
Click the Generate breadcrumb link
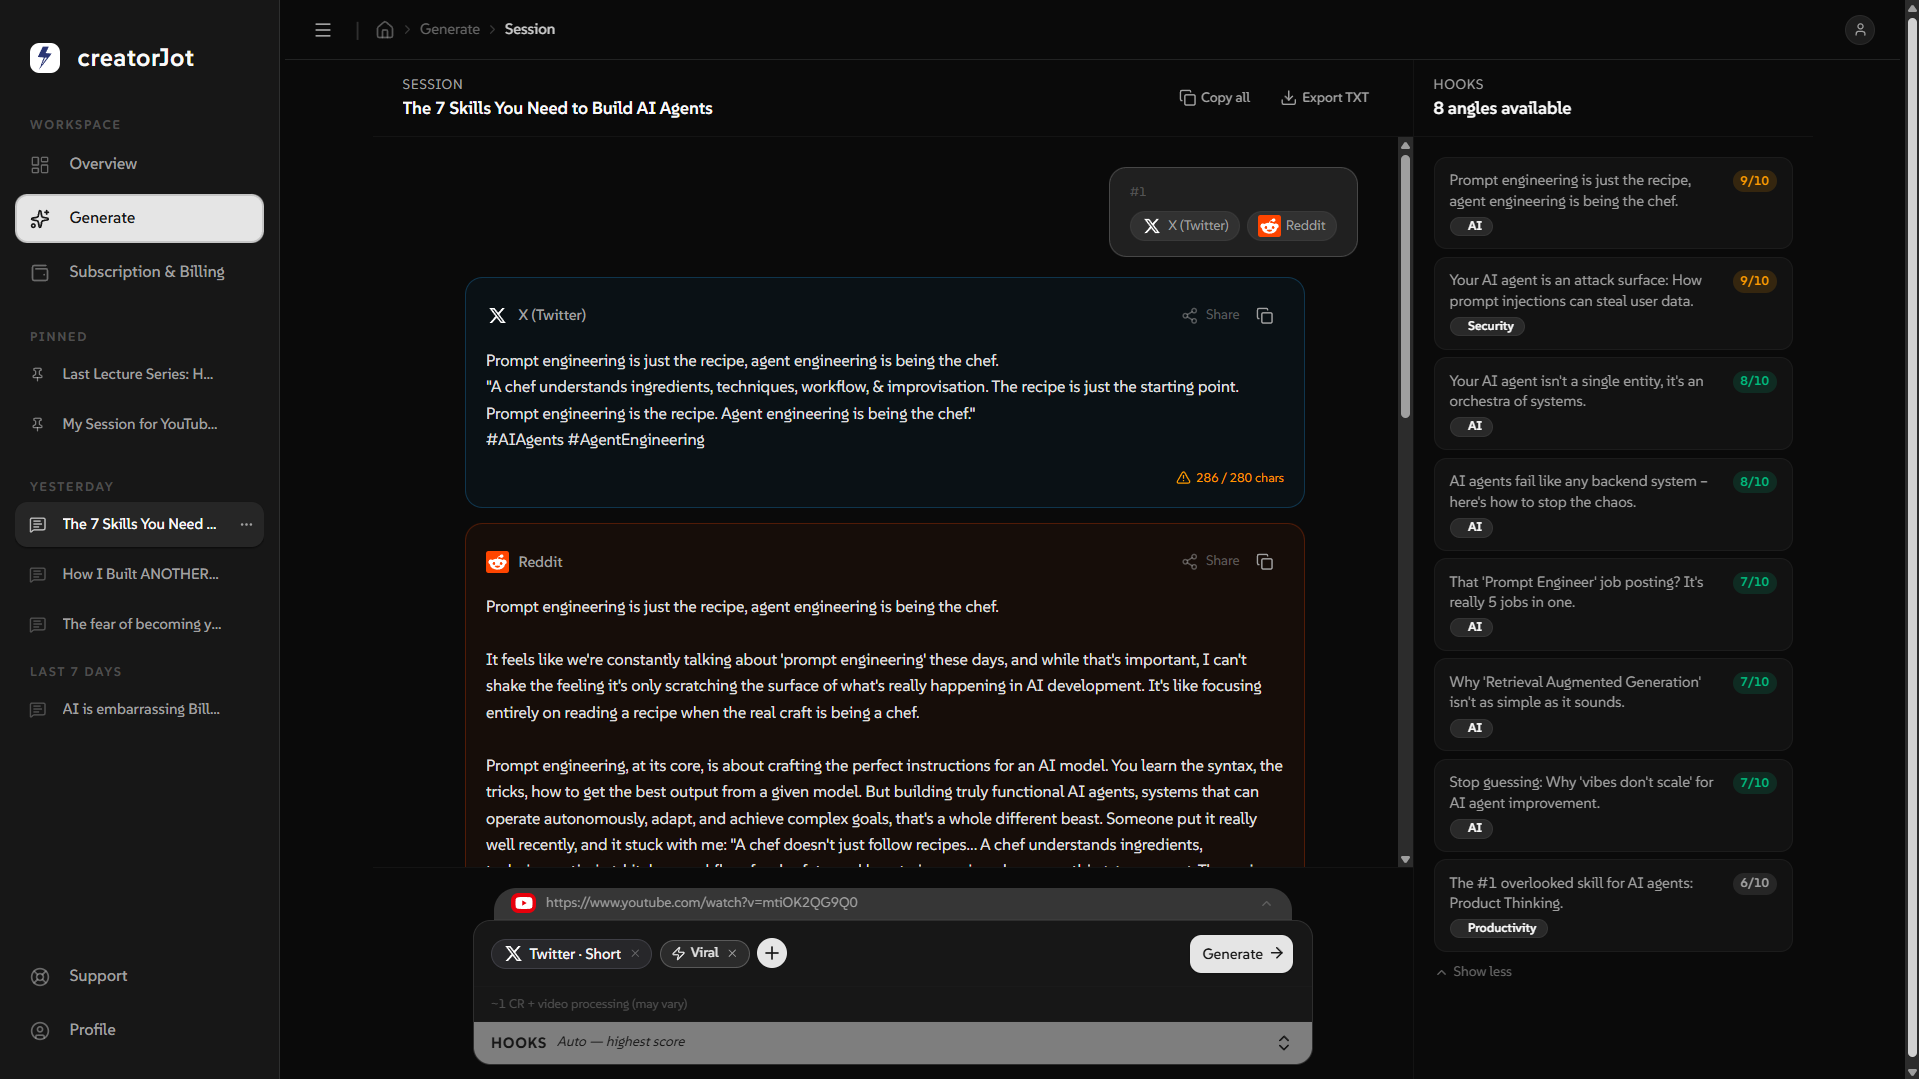click(450, 30)
